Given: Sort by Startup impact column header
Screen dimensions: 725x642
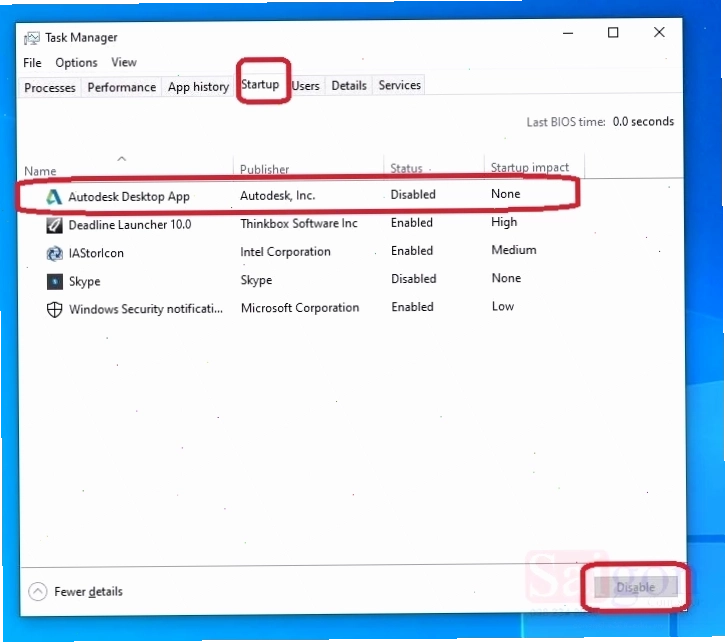Looking at the screenshot, I should (x=529, y=167).
